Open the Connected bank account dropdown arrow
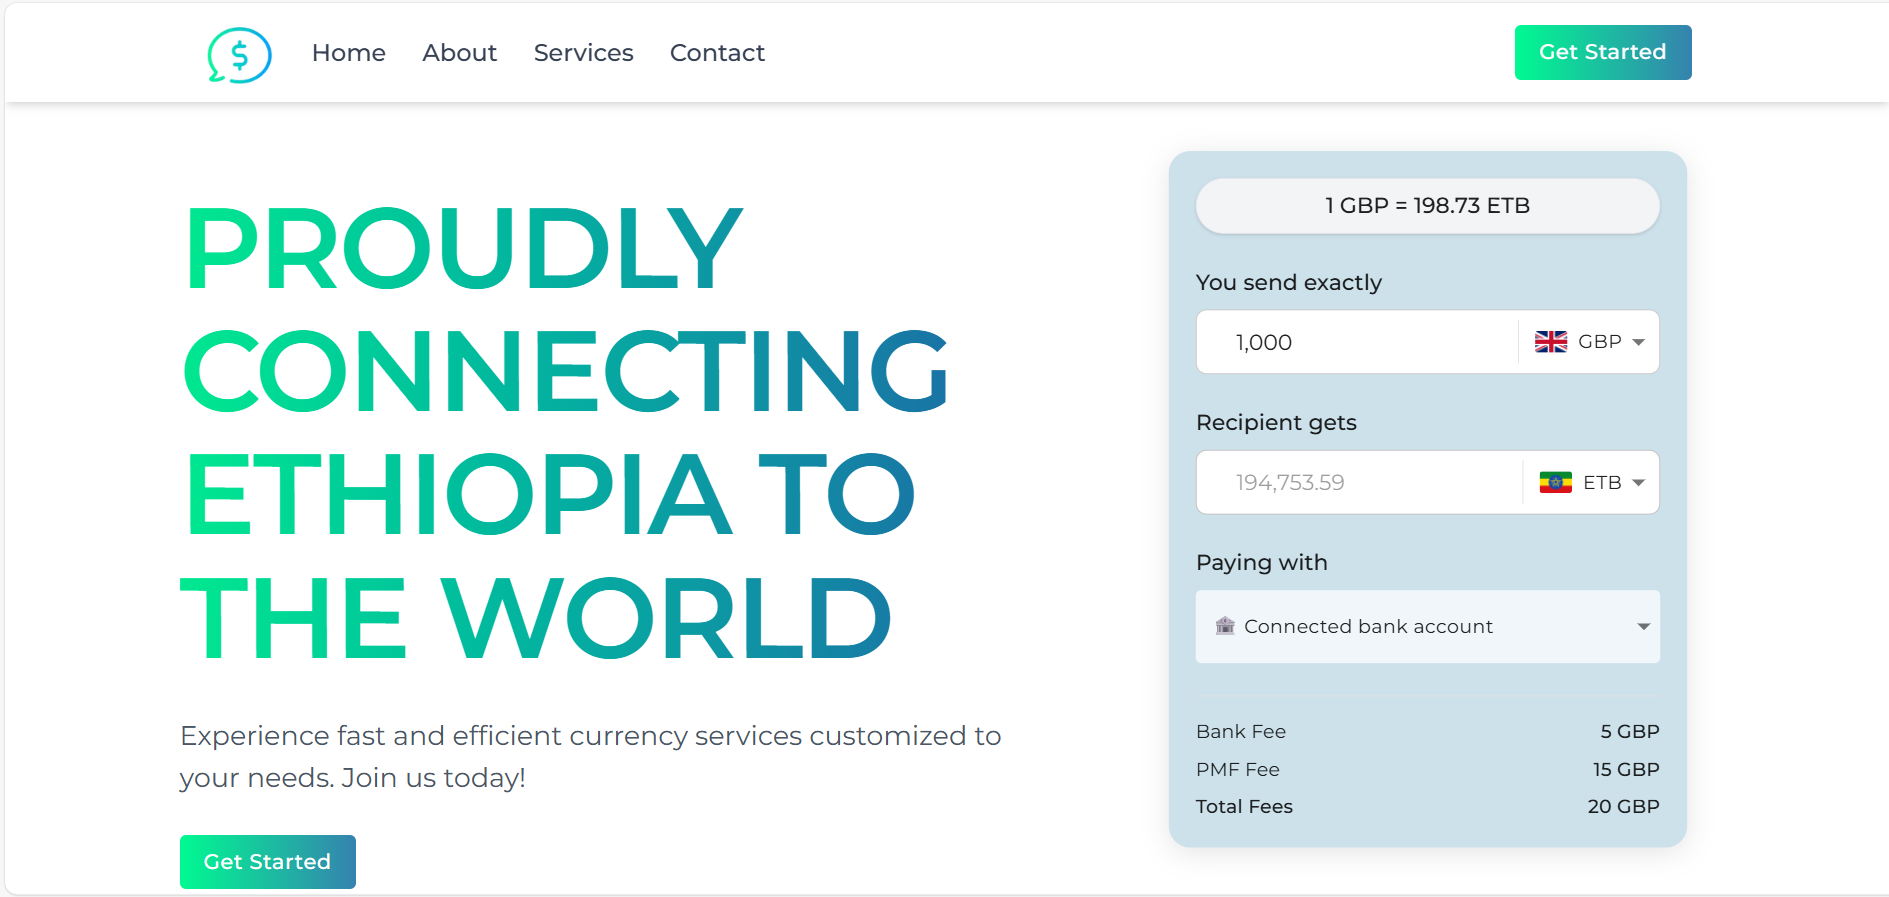The height and width of the screenshot is (897, 1889). coord(1643,627)
